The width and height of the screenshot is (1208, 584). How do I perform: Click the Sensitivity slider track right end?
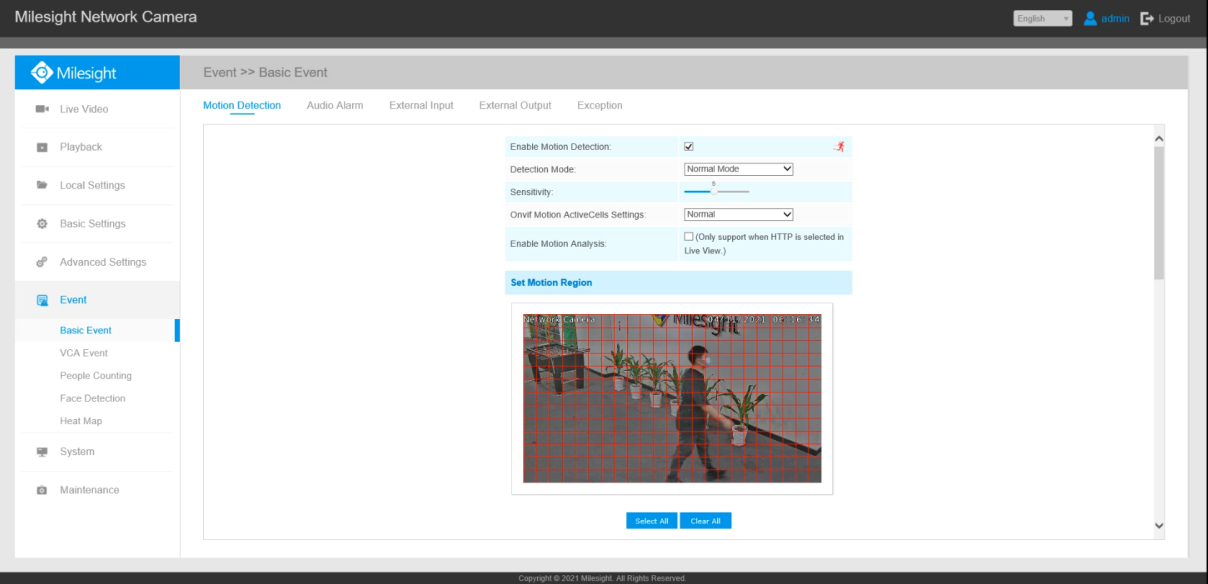[746, 191]
